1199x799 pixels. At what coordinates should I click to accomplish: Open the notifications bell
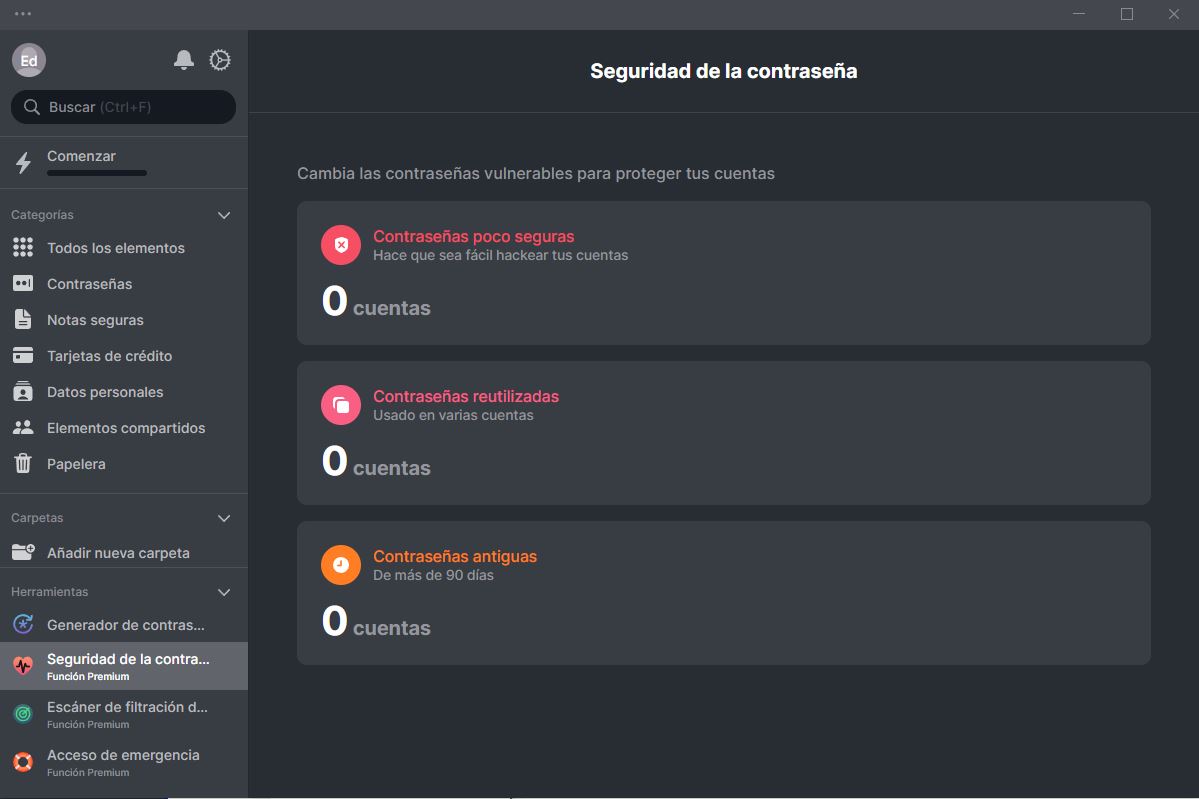tap(184, 60)
